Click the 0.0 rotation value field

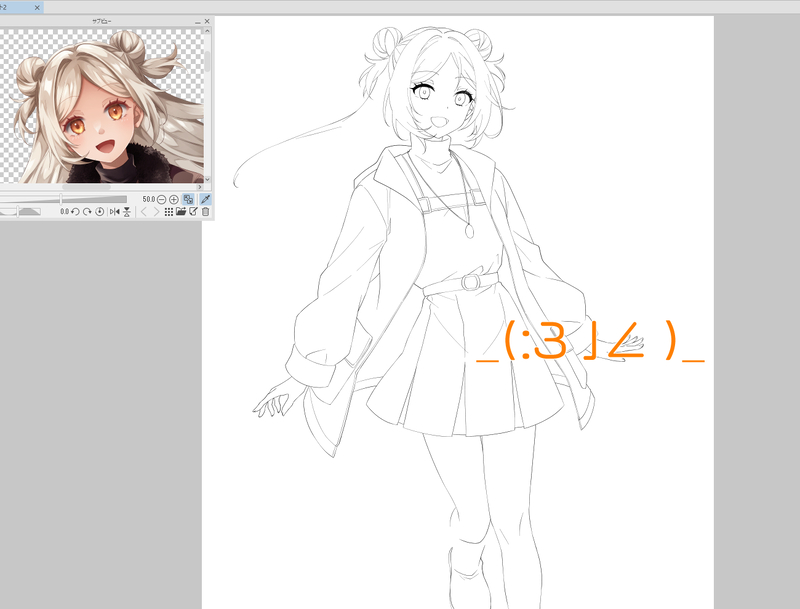(x=64, y=212)
